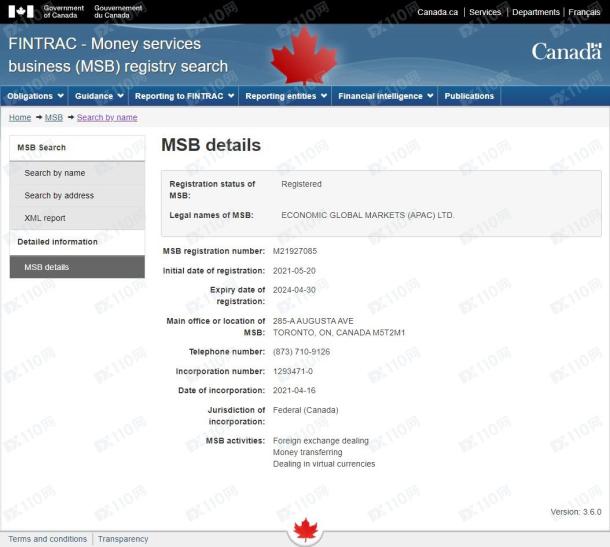
Task: Expand the Financial intelligence dropdown arrow
Action: (x=430, y=96)
